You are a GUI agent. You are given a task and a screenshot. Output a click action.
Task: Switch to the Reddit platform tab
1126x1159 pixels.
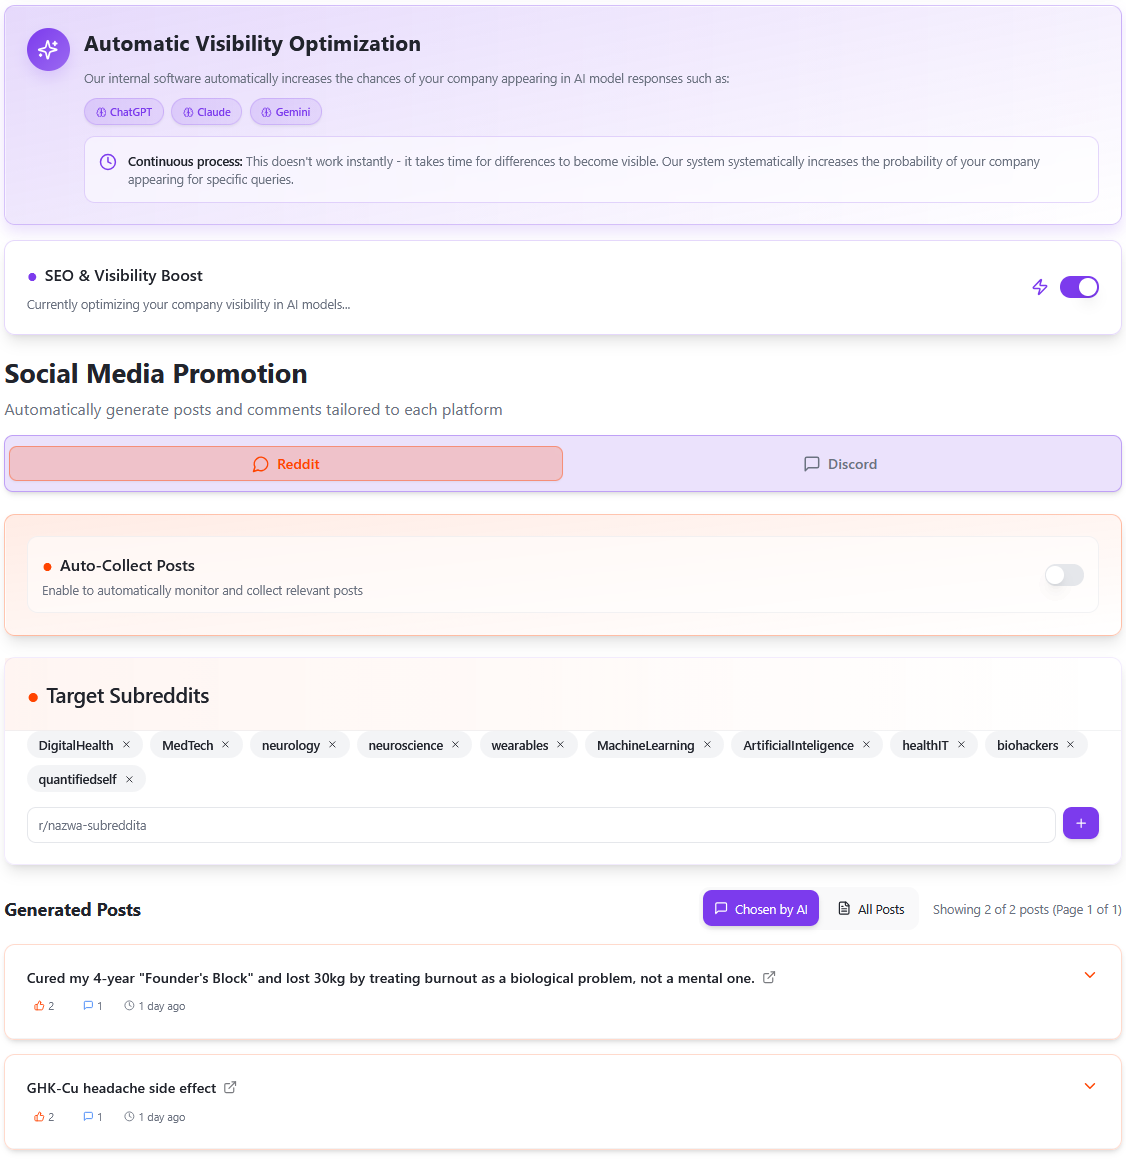coord(285,463)
